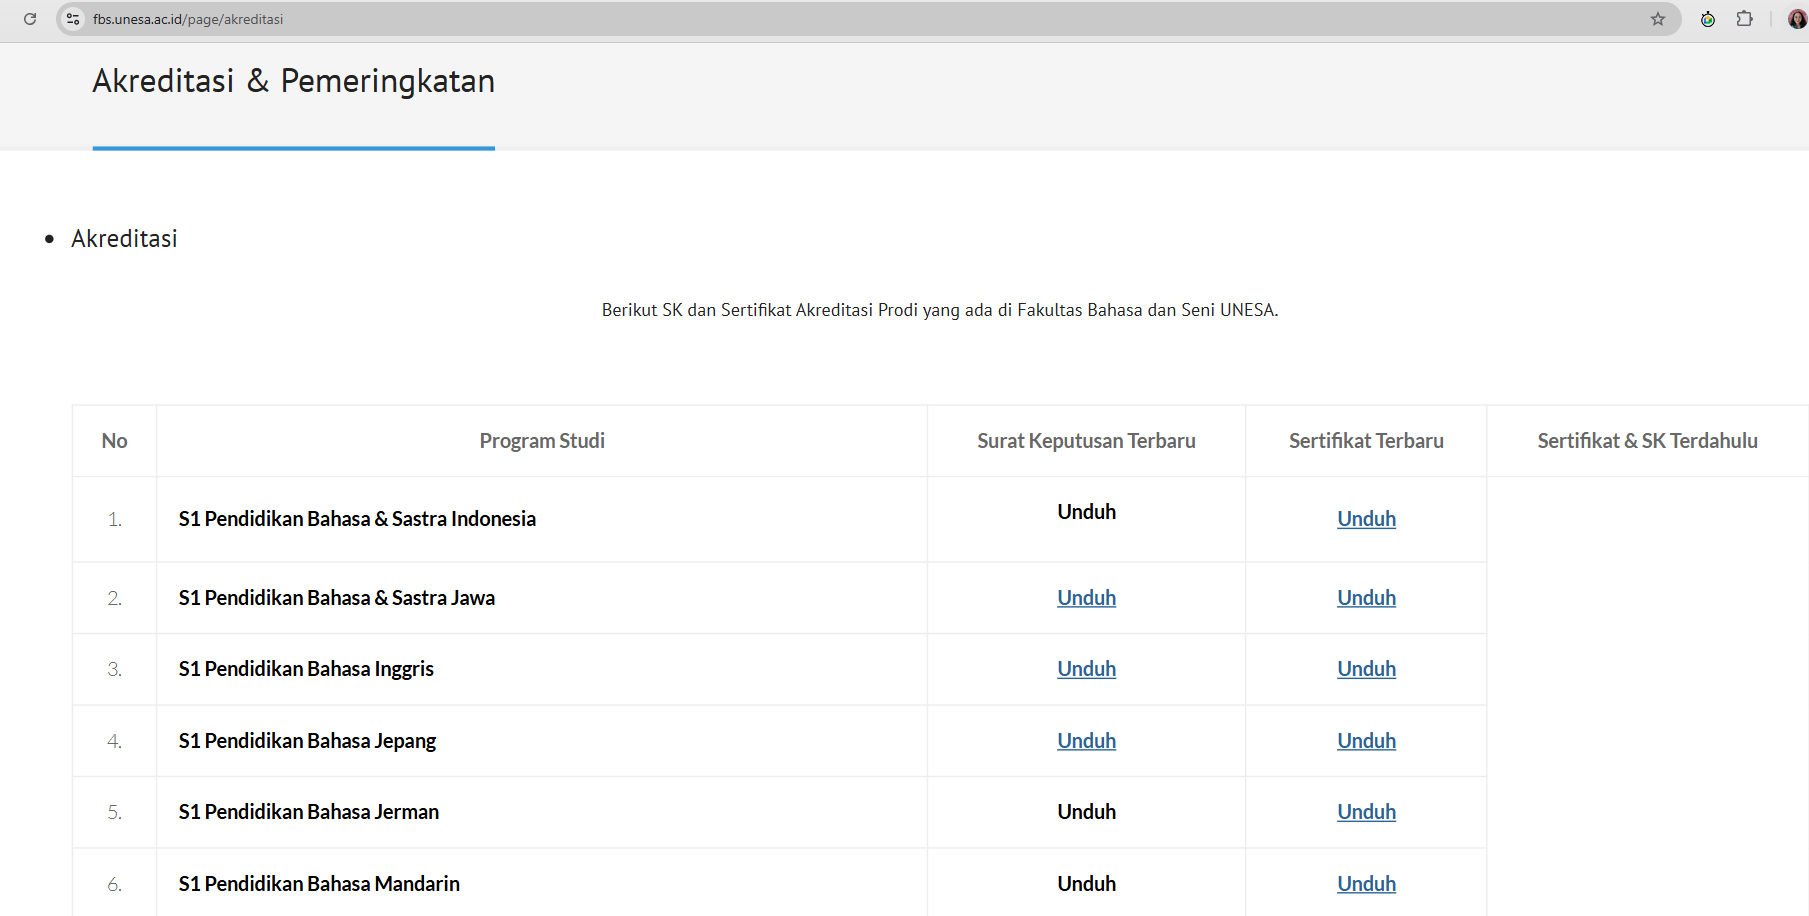Download Sertifikat Terbaru for Pendidikan Bahasa Inggris
The height and width of the screenshot is (916, 1809).
(x=1366, y=669)
